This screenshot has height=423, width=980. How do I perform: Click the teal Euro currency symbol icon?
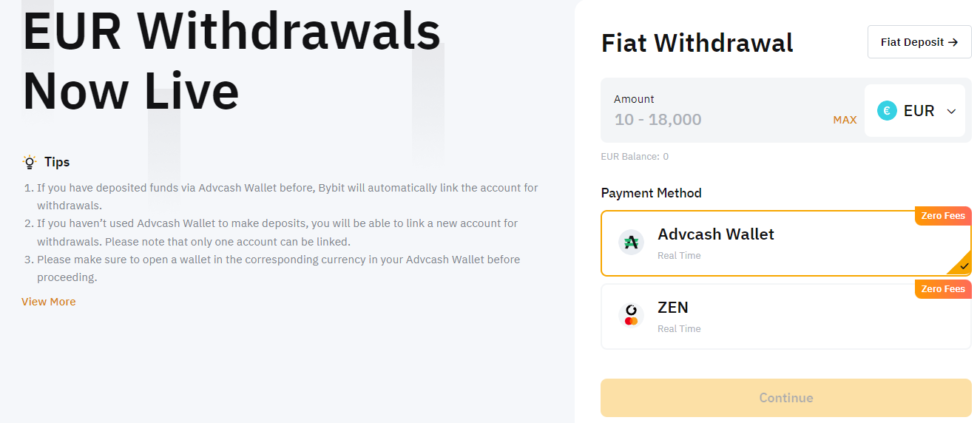[x=887, y=111]
